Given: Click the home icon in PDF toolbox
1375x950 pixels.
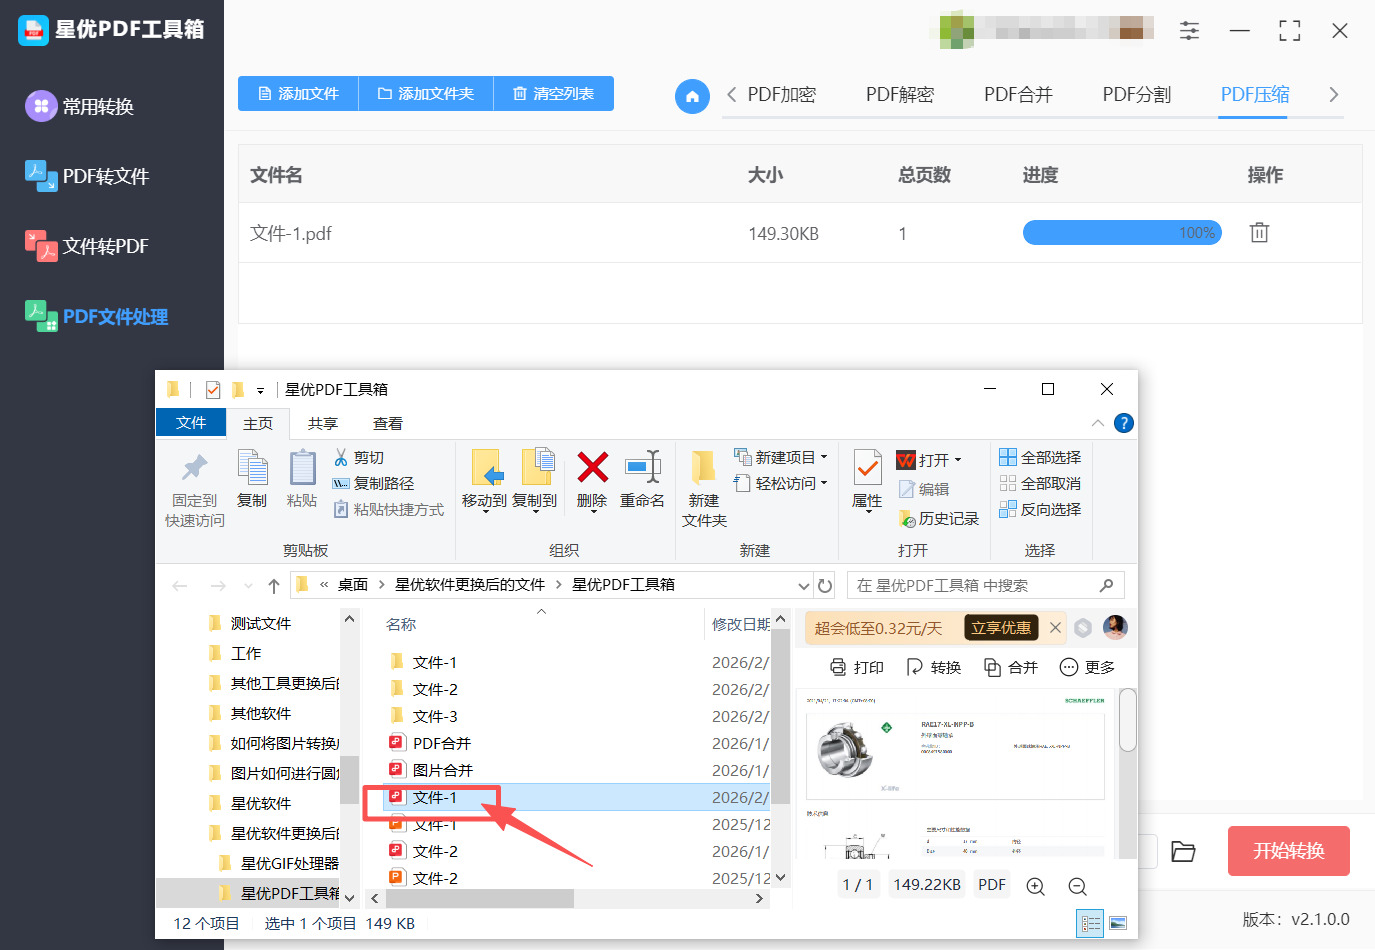Looking at the screenshot, I should (x=692, y=96).
